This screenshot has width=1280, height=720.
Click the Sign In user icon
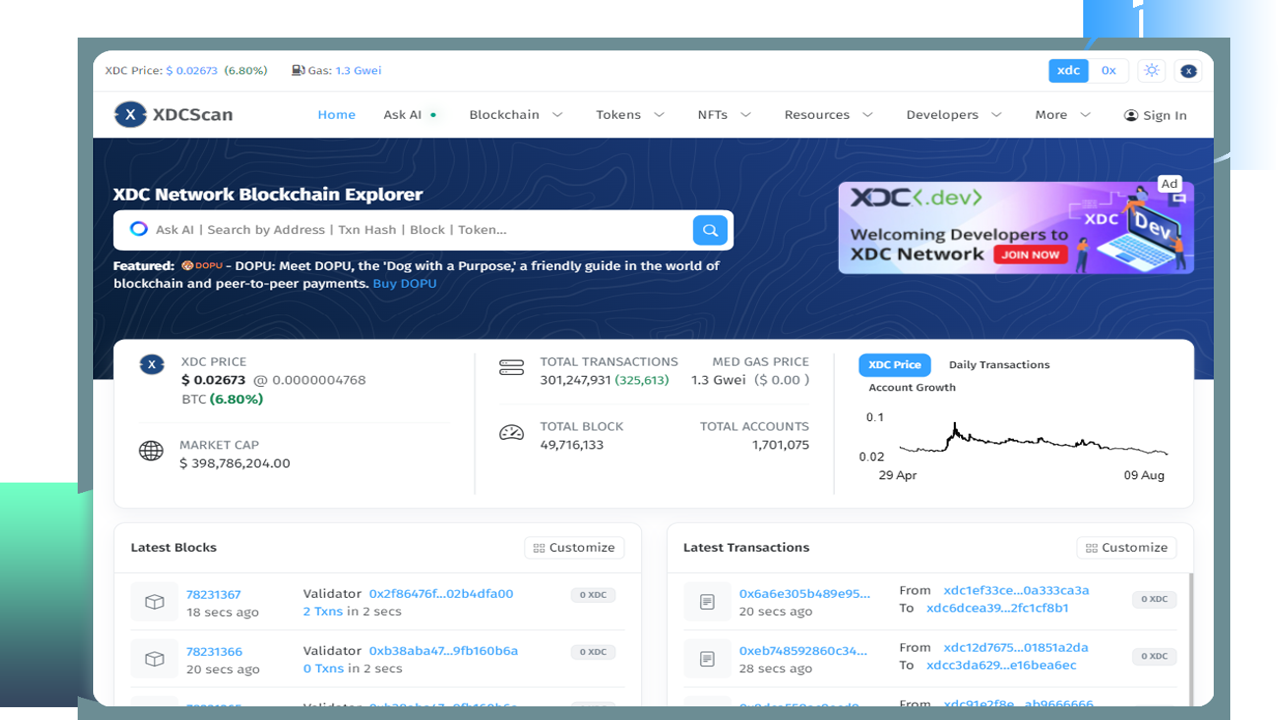pyautogui.click(x=1131, y=115)
